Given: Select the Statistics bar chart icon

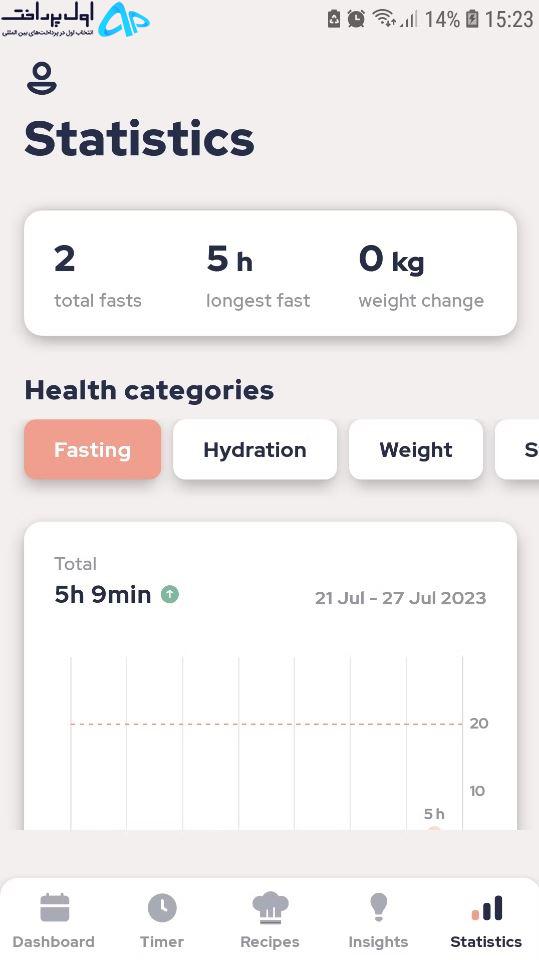Looking at the screenshot, I should [x=487, y=907].
